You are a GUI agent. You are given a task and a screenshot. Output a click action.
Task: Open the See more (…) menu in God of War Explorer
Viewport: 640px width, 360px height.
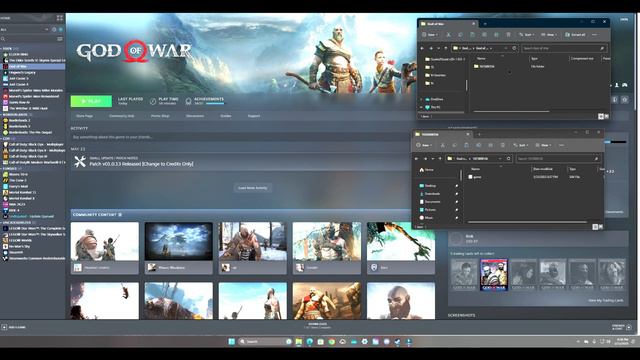(x=594, y=35)
